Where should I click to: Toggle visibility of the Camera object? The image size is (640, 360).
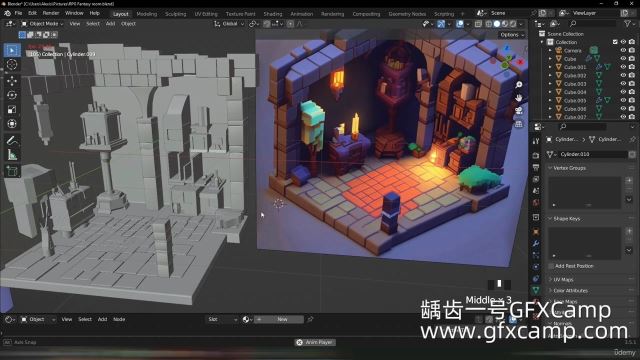click(623, 50)
